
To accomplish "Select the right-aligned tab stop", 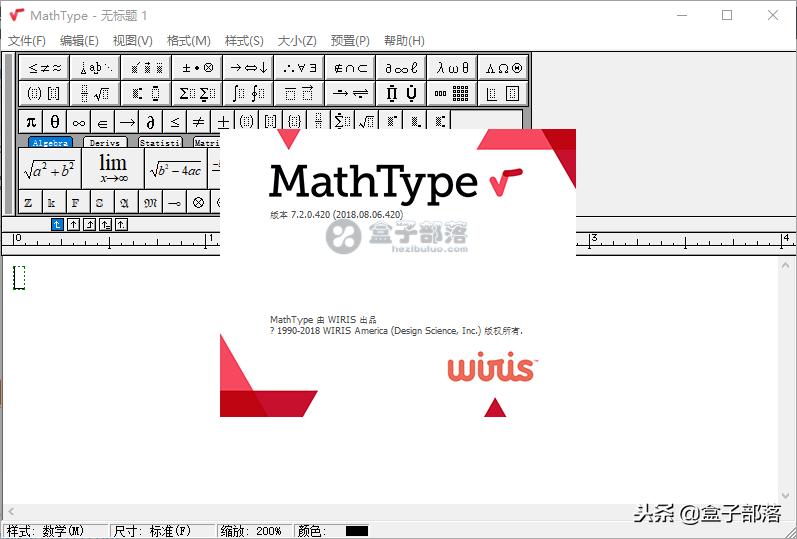I will [89, 224].
